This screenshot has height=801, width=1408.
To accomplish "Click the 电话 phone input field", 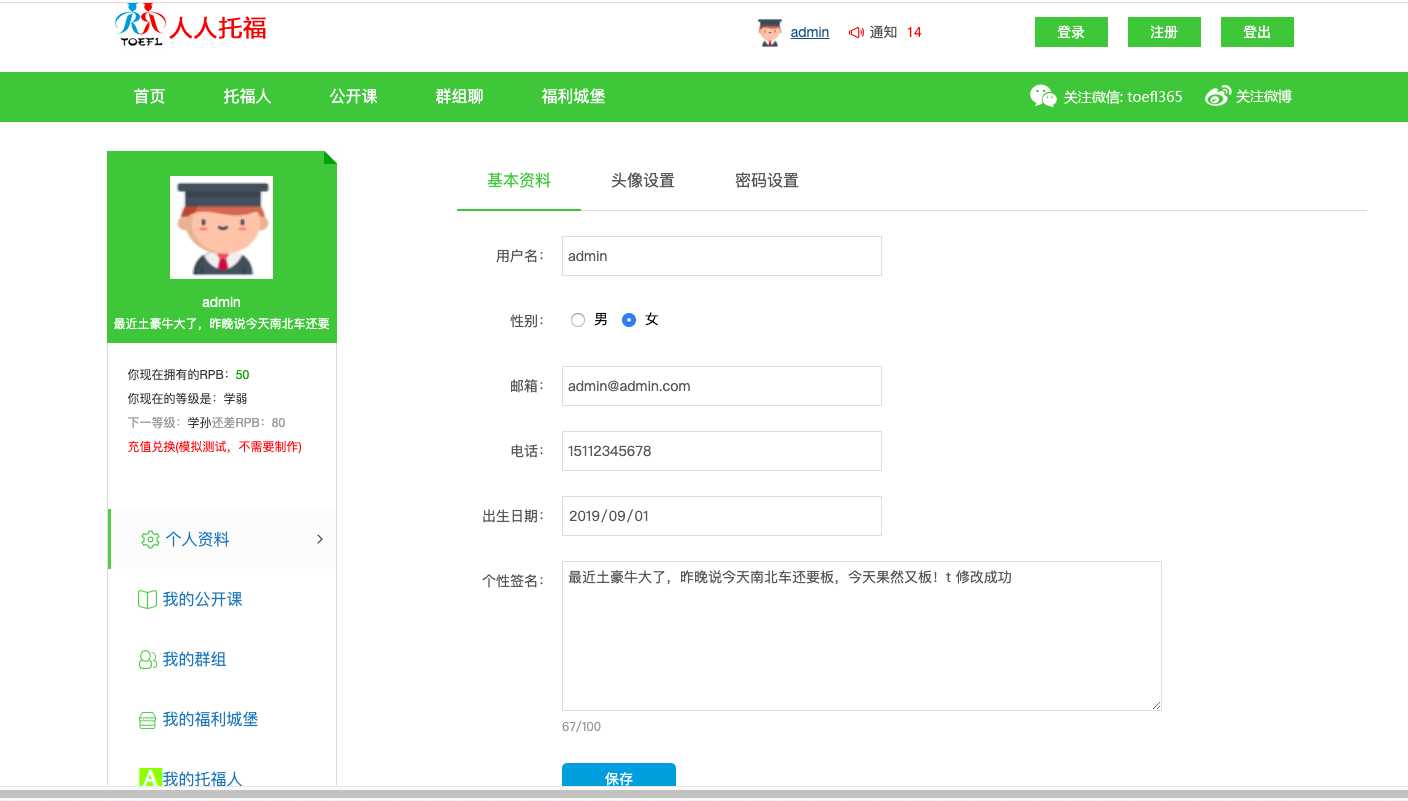I will (722, 451).
